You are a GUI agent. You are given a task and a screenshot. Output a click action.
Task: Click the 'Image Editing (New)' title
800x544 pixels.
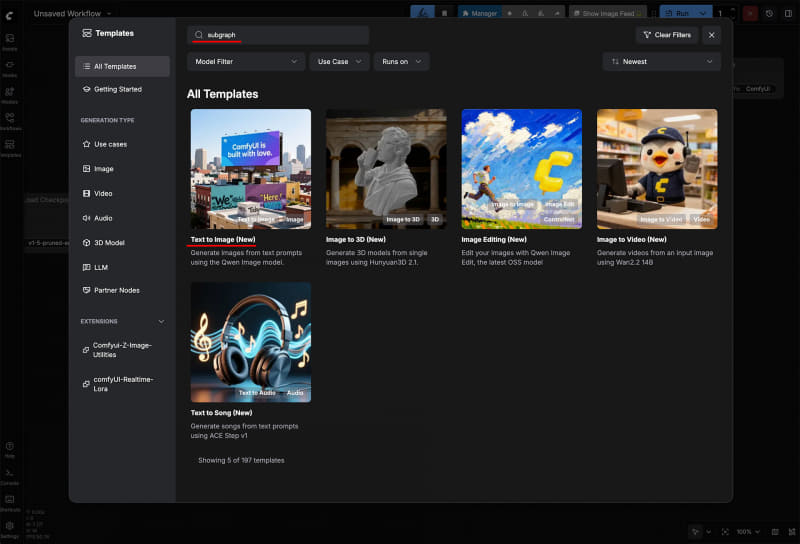pos(494,239)
